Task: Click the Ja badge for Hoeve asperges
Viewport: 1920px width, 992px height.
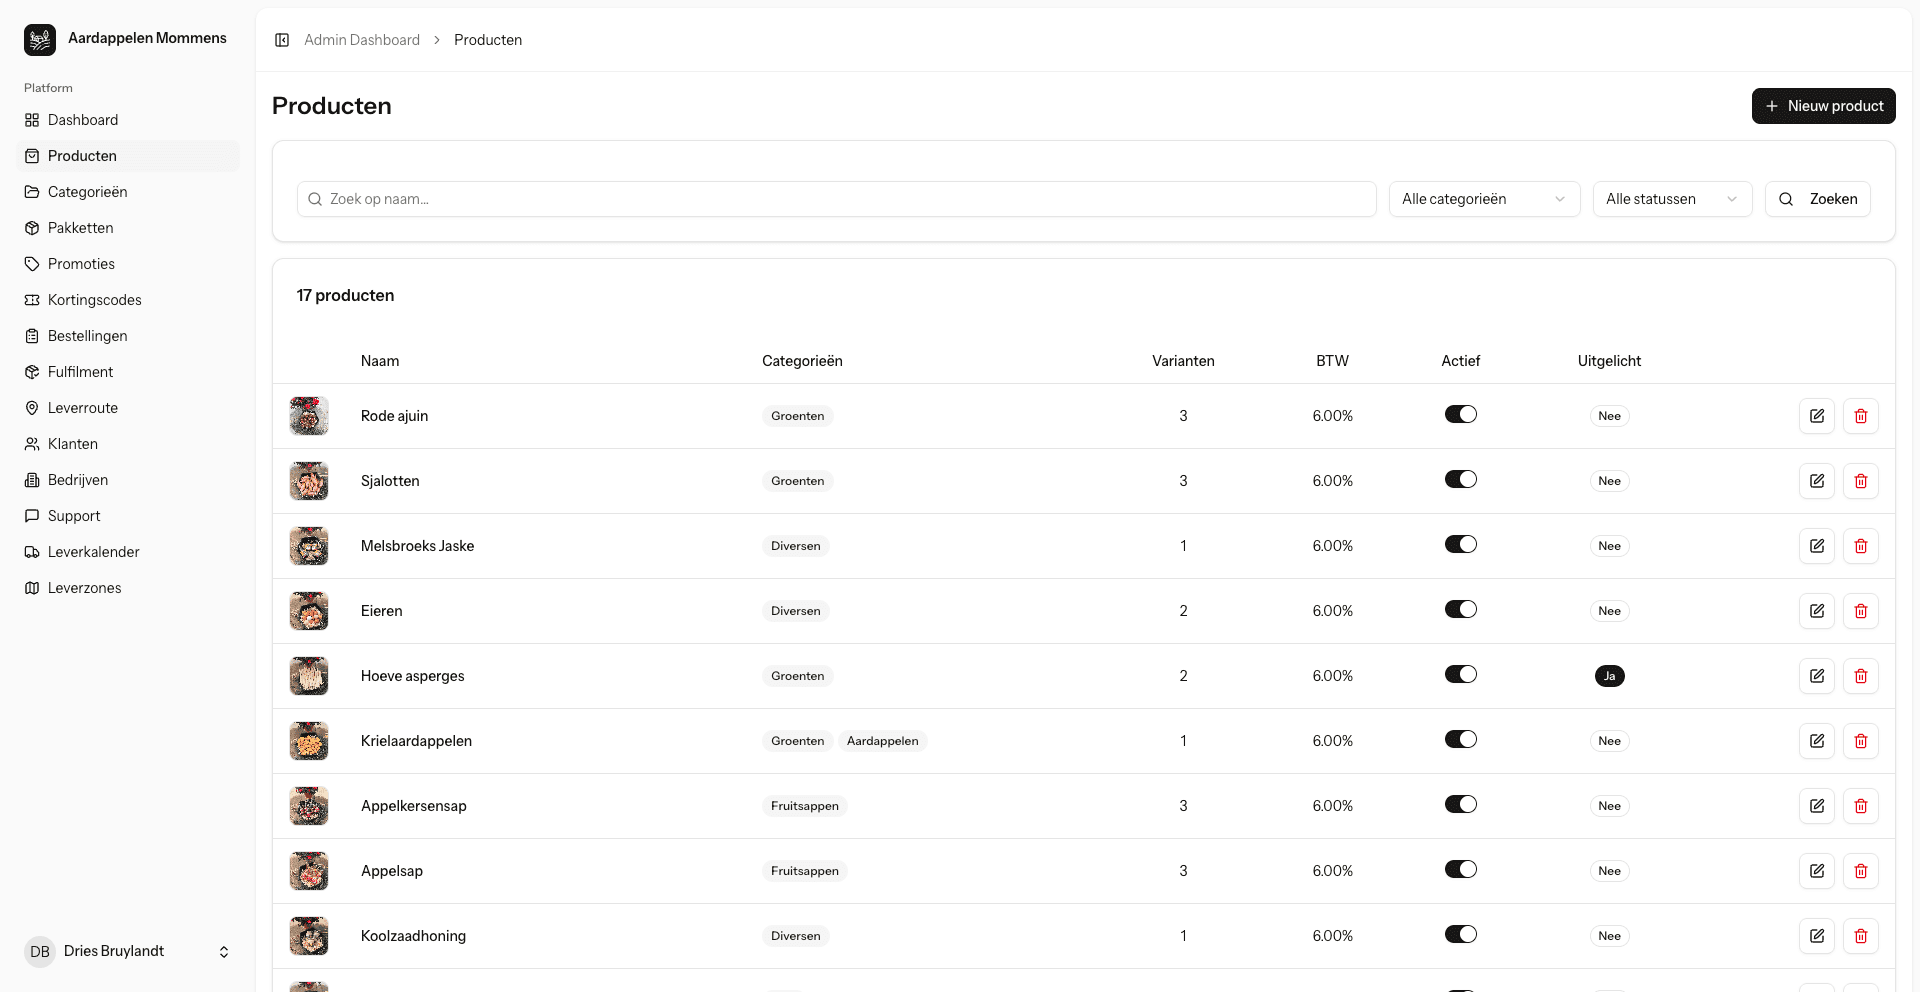Action: pyautogui.click(x=1609, y=676)
